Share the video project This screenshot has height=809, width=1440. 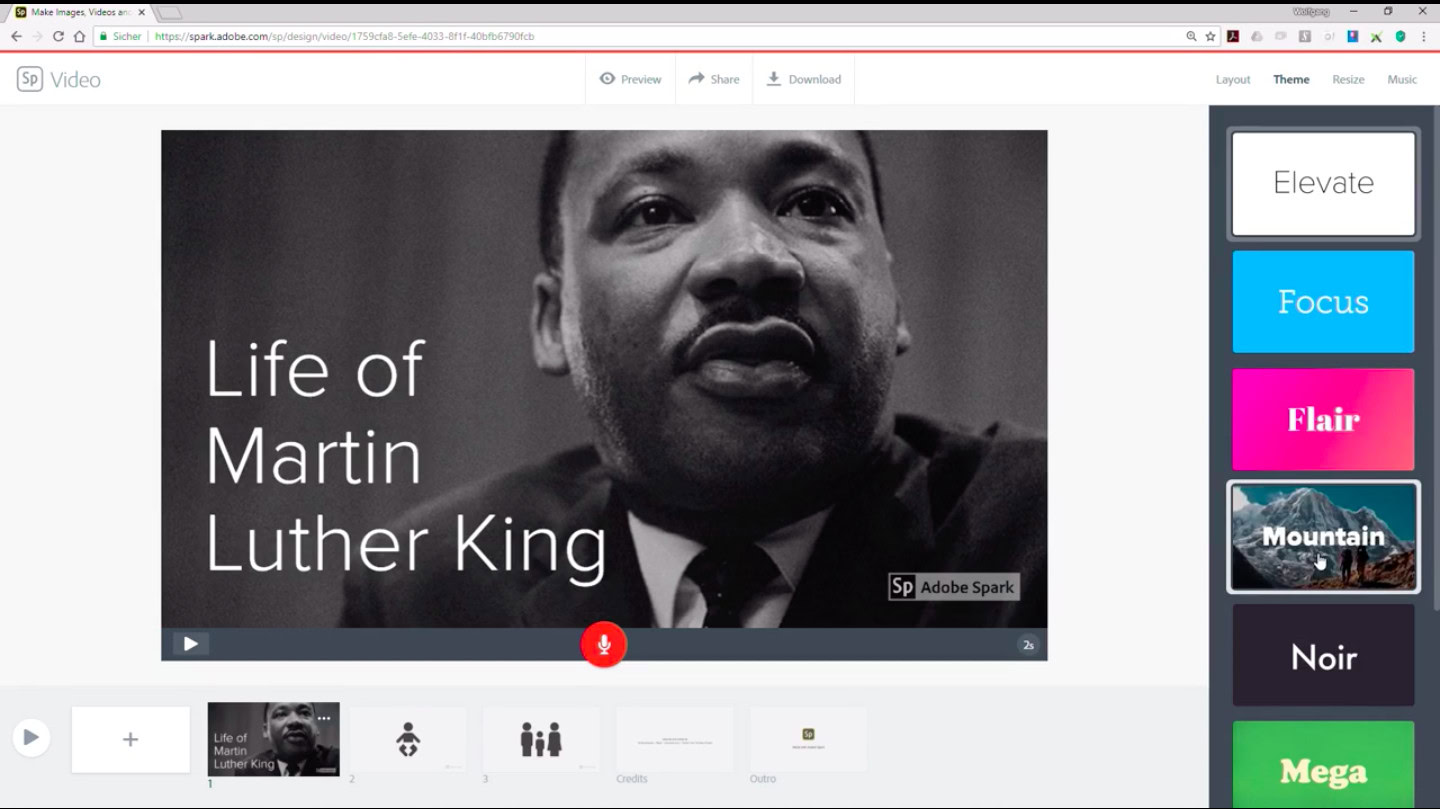point(713,79)
